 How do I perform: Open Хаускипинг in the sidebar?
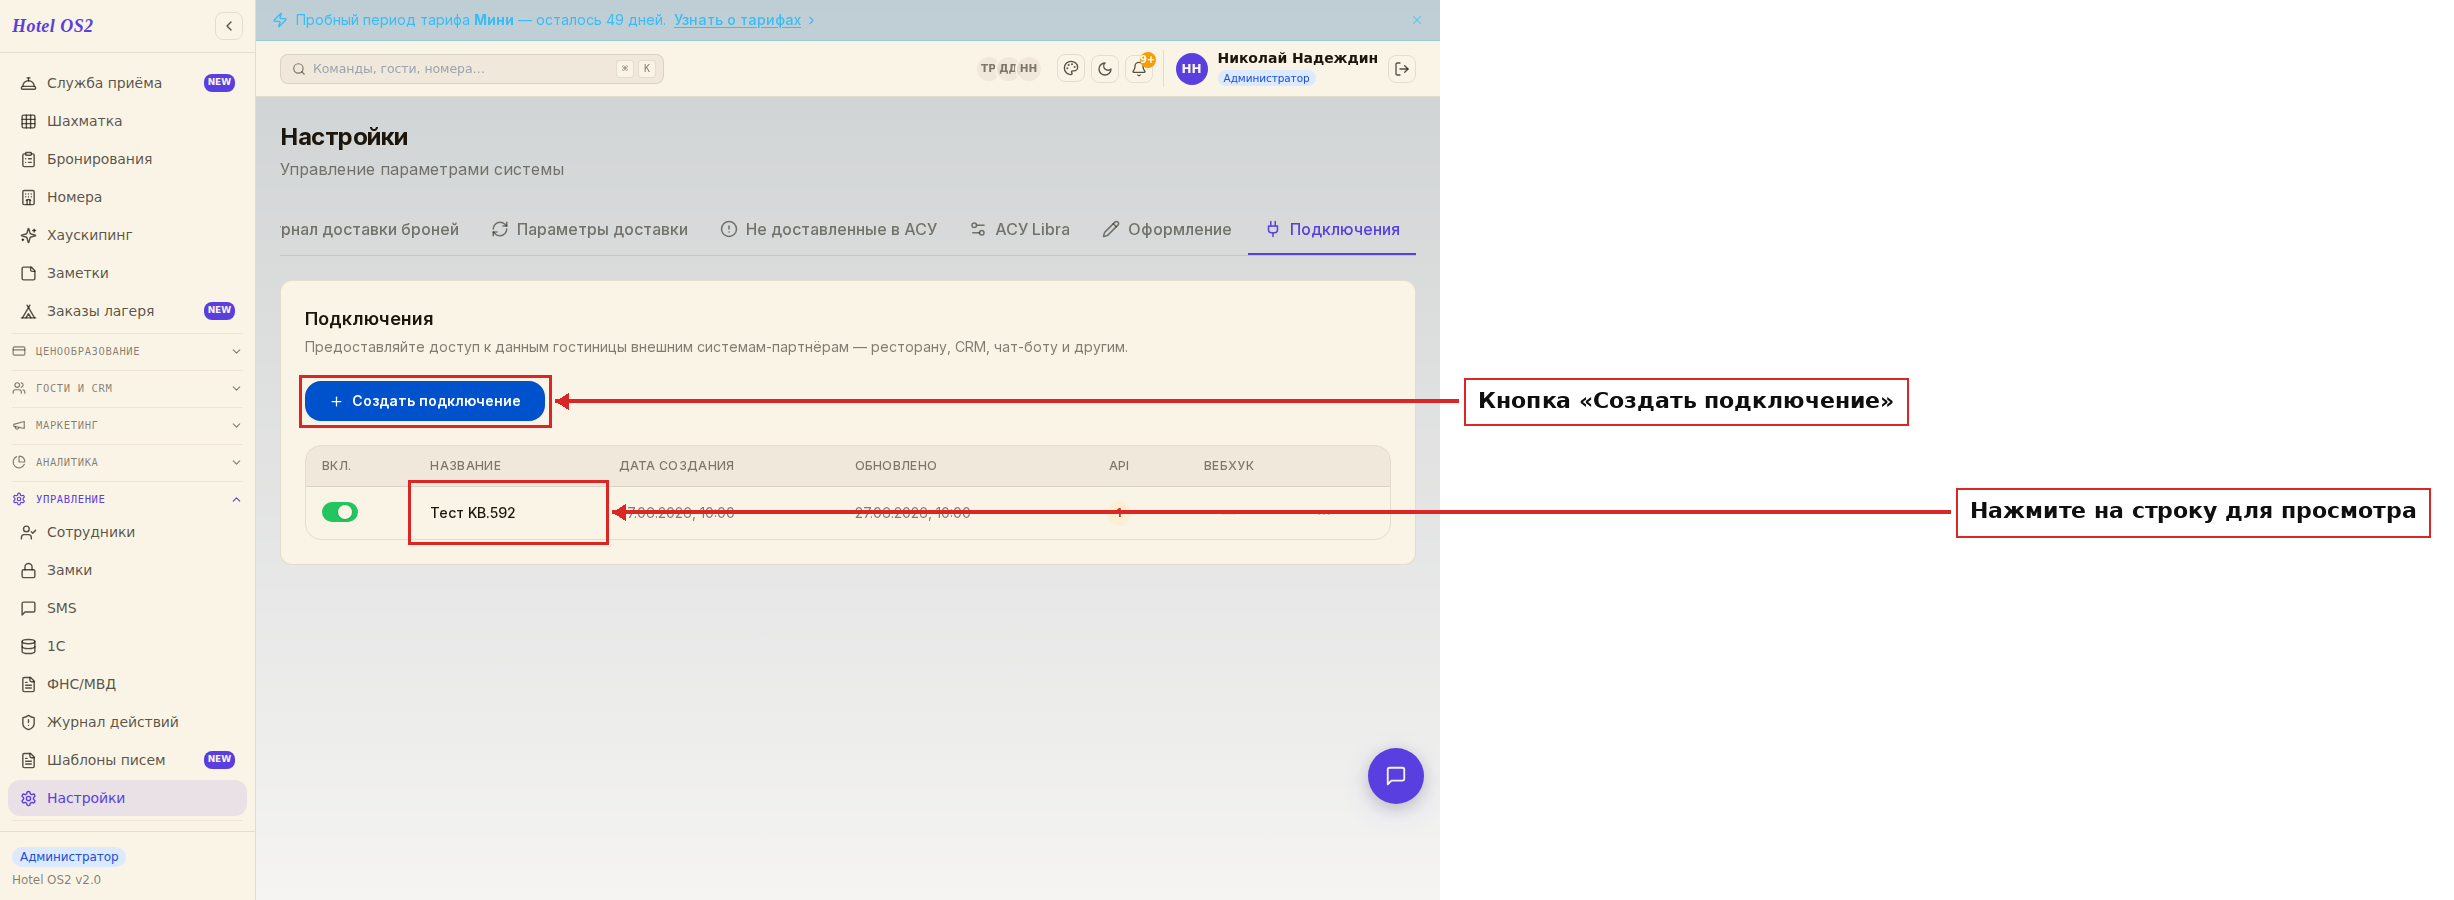tap(127, 235)
